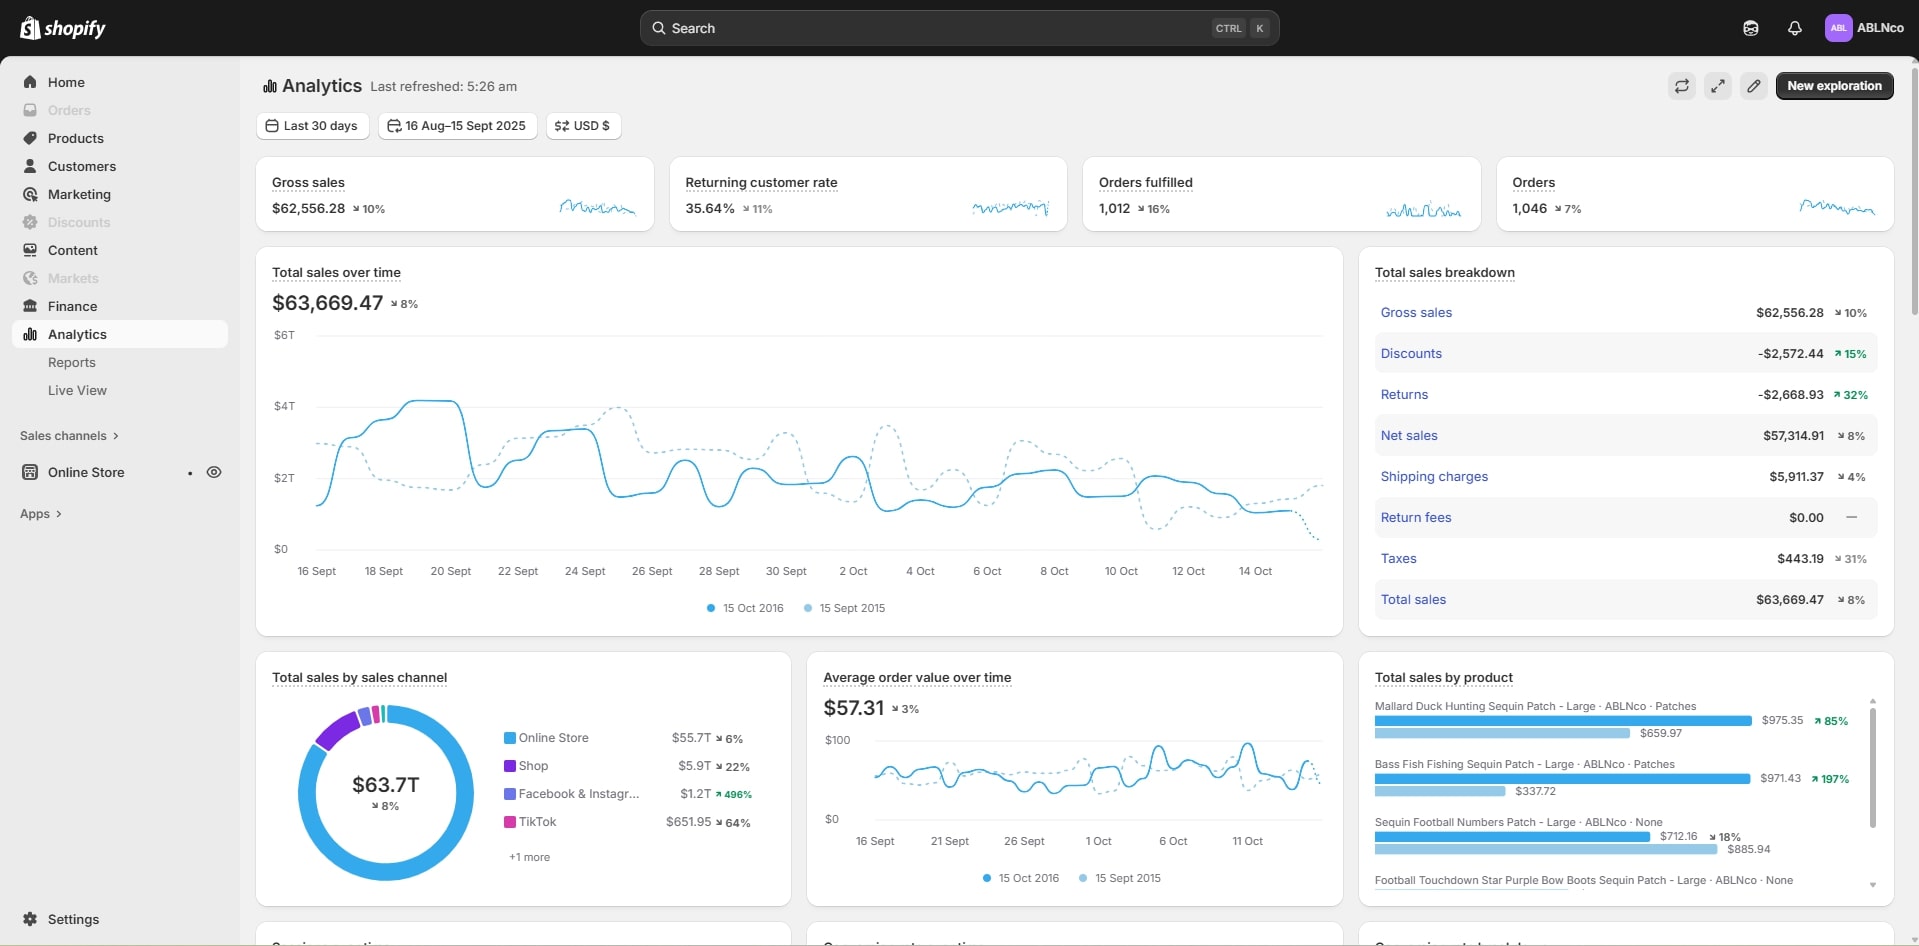The width and height of the screenshot is (1919, 946).
Task: Open the notifications bell
Action: [x=1795, y=28]
